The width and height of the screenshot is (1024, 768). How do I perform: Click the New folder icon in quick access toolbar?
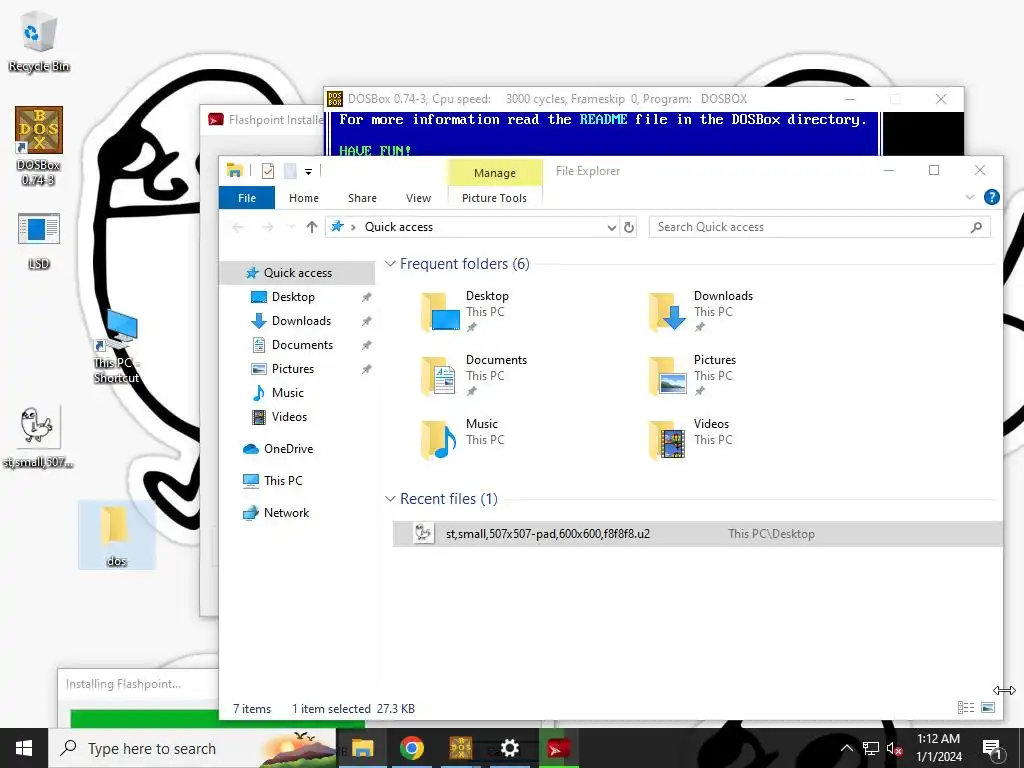point(290,171)
